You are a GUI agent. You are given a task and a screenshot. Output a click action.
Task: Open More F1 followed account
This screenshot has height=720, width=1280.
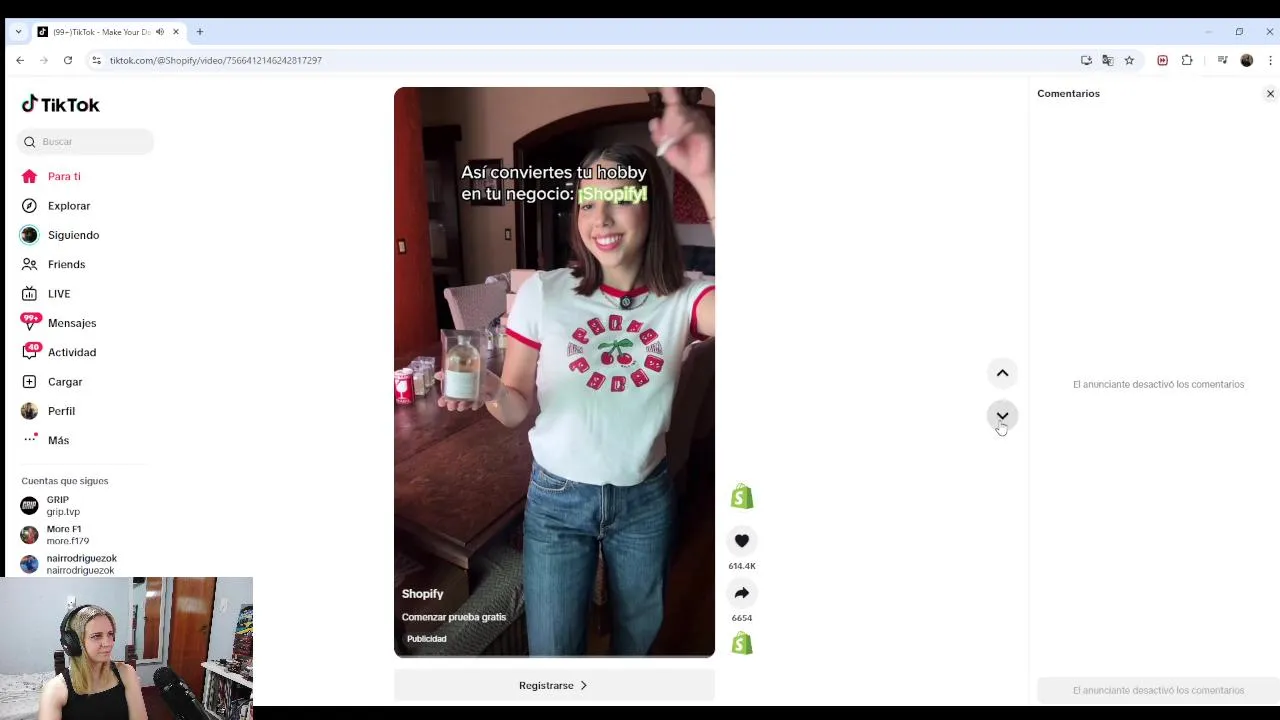[70, 535]
